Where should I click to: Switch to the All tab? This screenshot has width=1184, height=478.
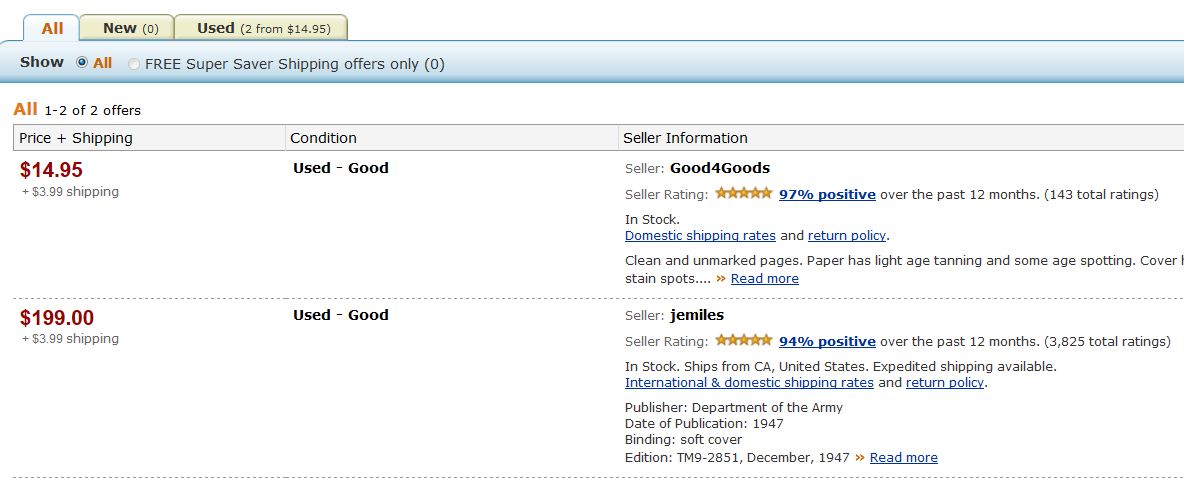pos(52,28)
